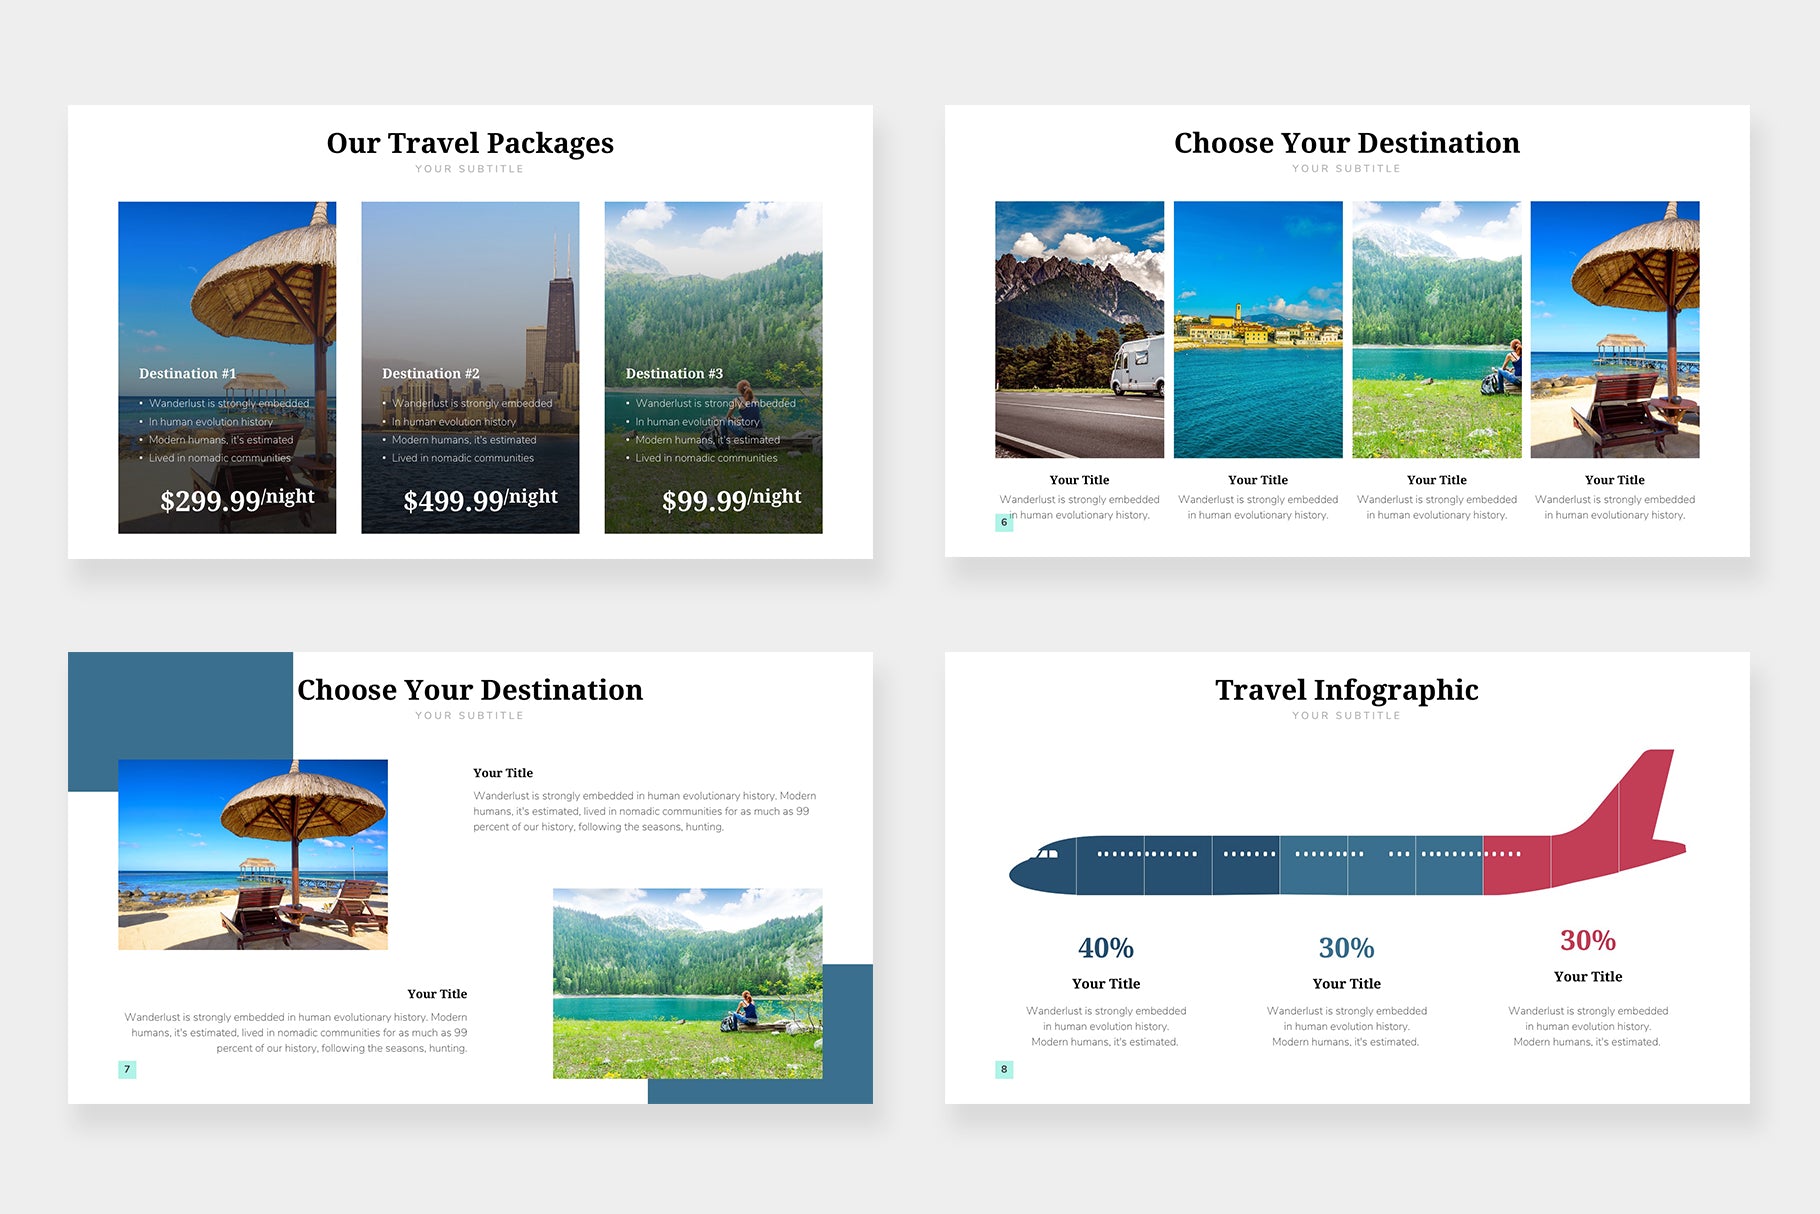This screenshot has height=1214, width=1820.
Task: Select the Destination #2 heading
Action: 430,374
